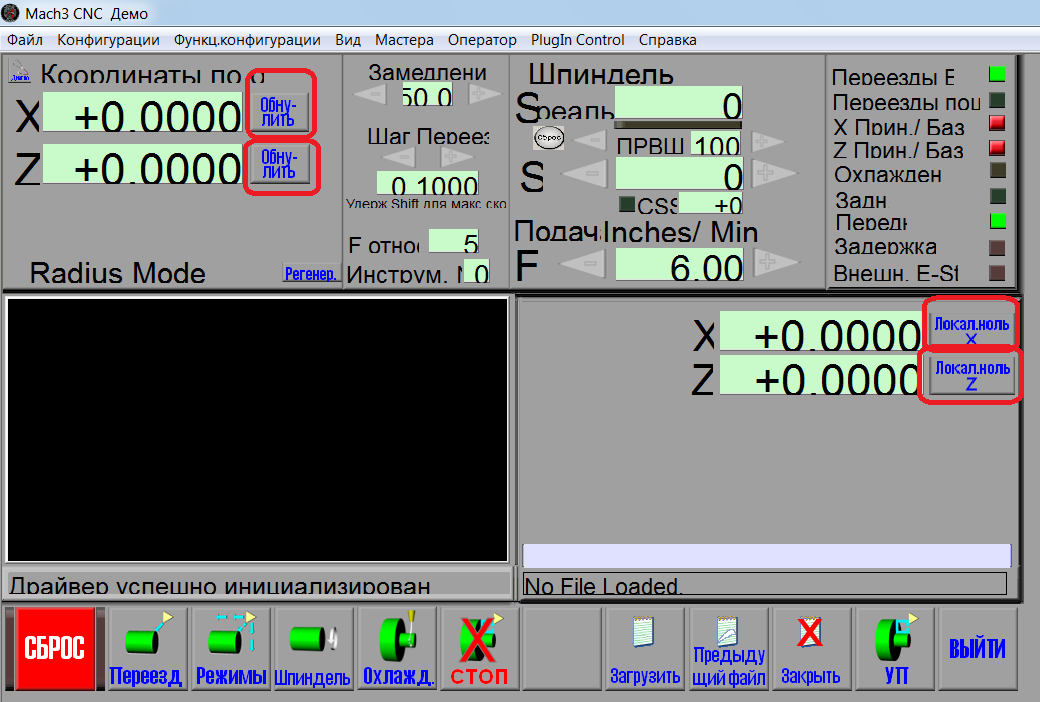
Task: Click the spindle real speed progress bar
Action: 678,124
